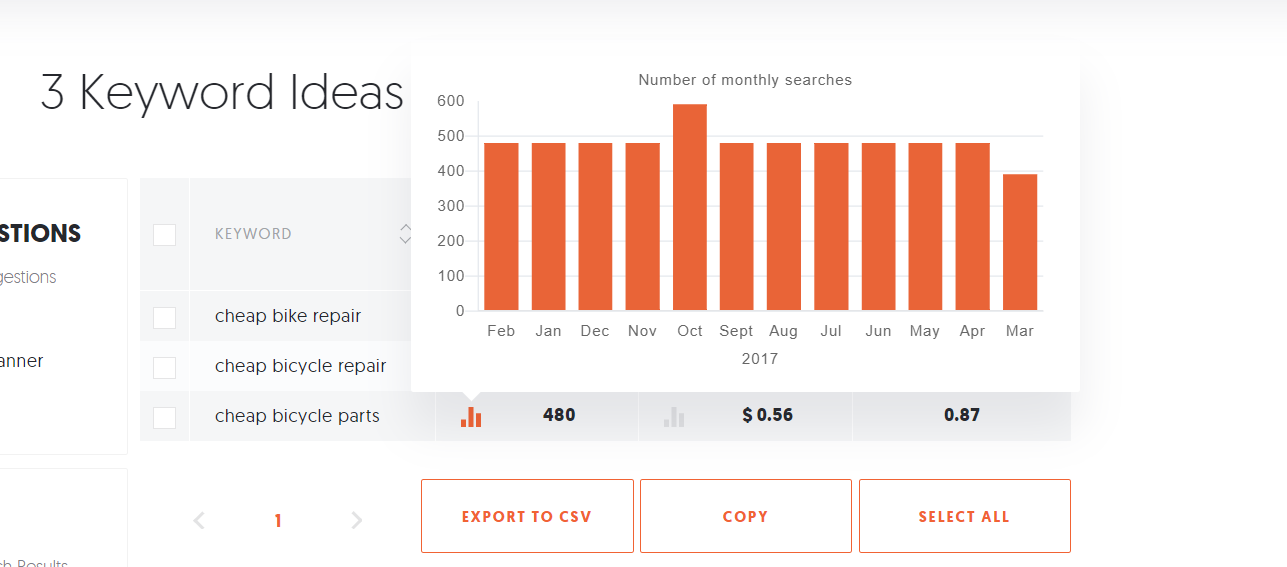
Task: Click the Oct bar in chart
Action: tap(690, 207)
